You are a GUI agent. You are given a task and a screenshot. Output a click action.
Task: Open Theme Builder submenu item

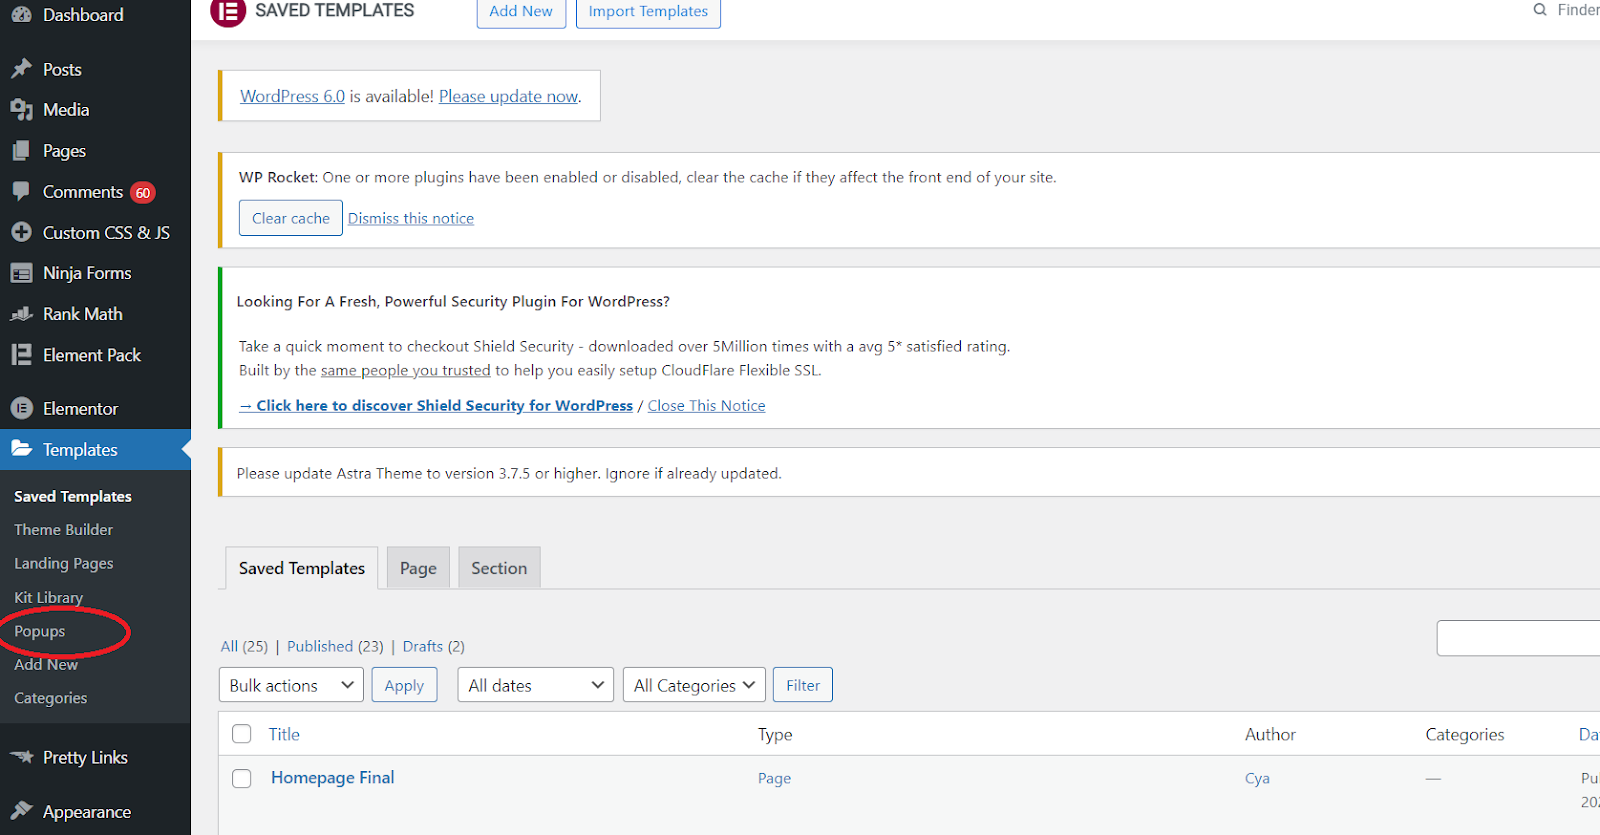(63, 530)
